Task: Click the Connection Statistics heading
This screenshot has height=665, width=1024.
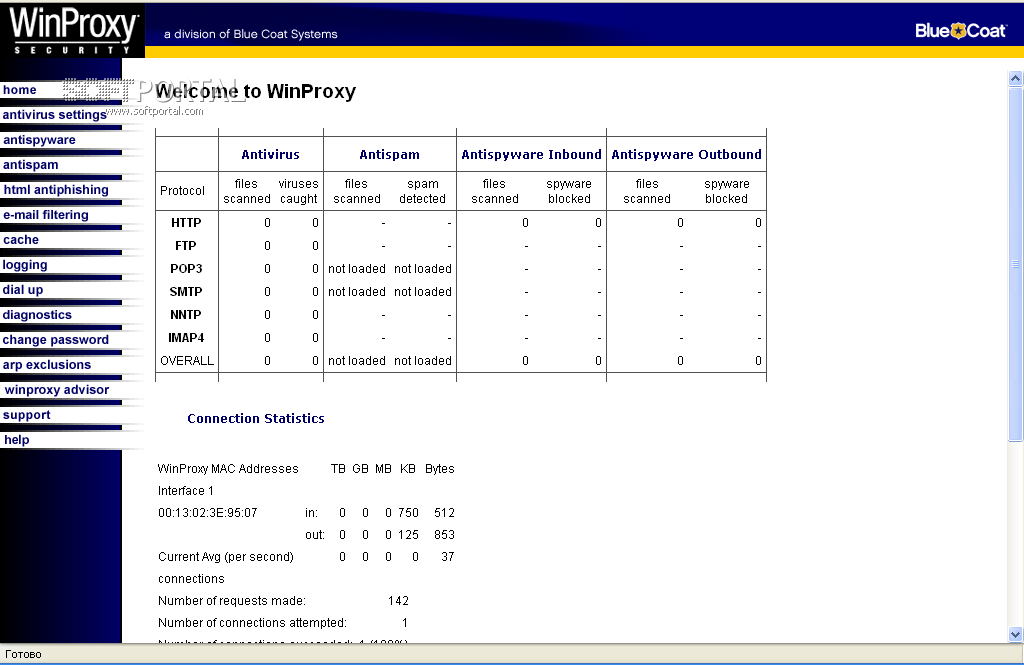Action: [x=256, y=419]
